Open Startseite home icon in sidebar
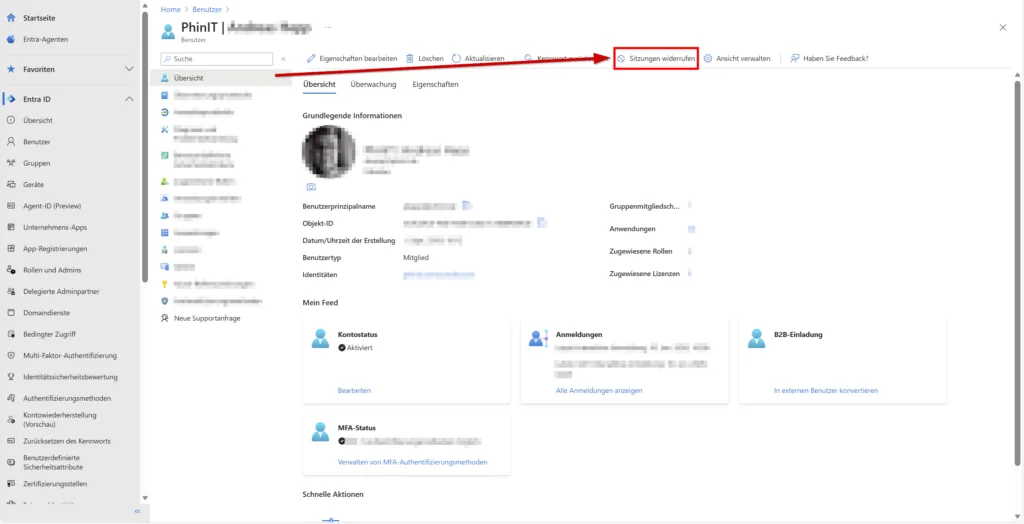This screenshot has height=524, width=1024. coord(11,18)
